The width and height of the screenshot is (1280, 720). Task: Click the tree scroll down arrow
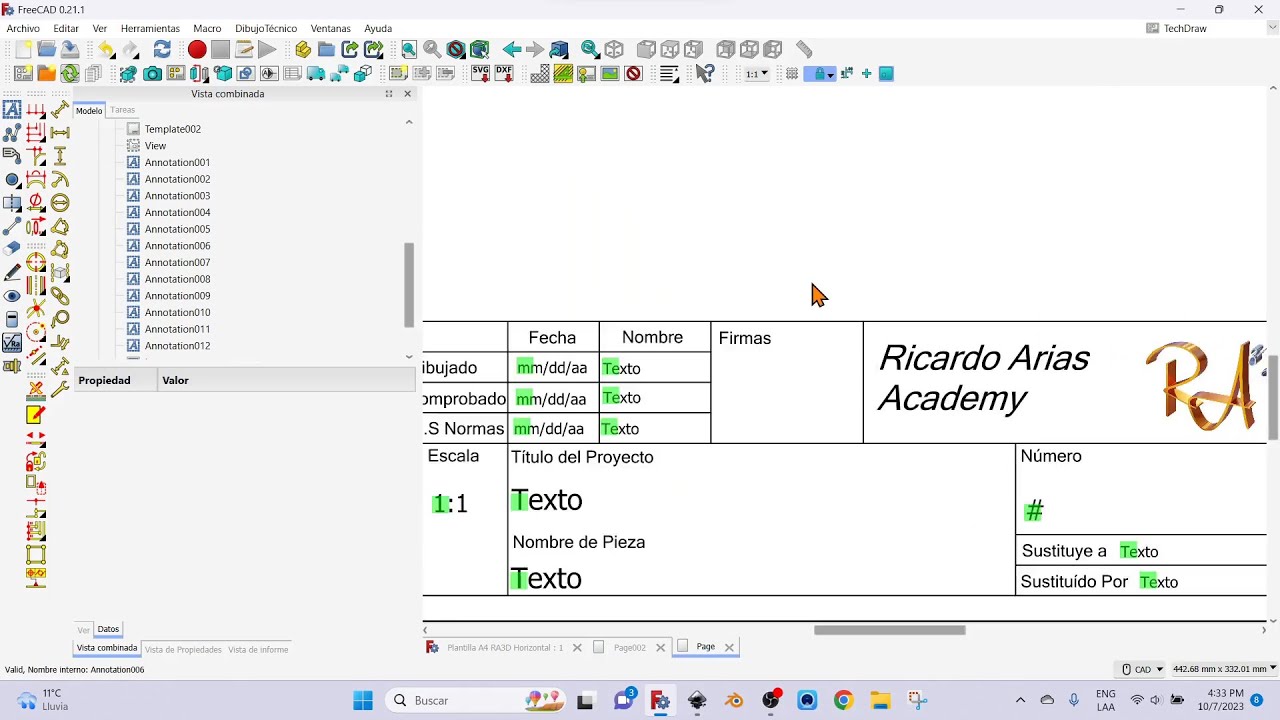408,356
